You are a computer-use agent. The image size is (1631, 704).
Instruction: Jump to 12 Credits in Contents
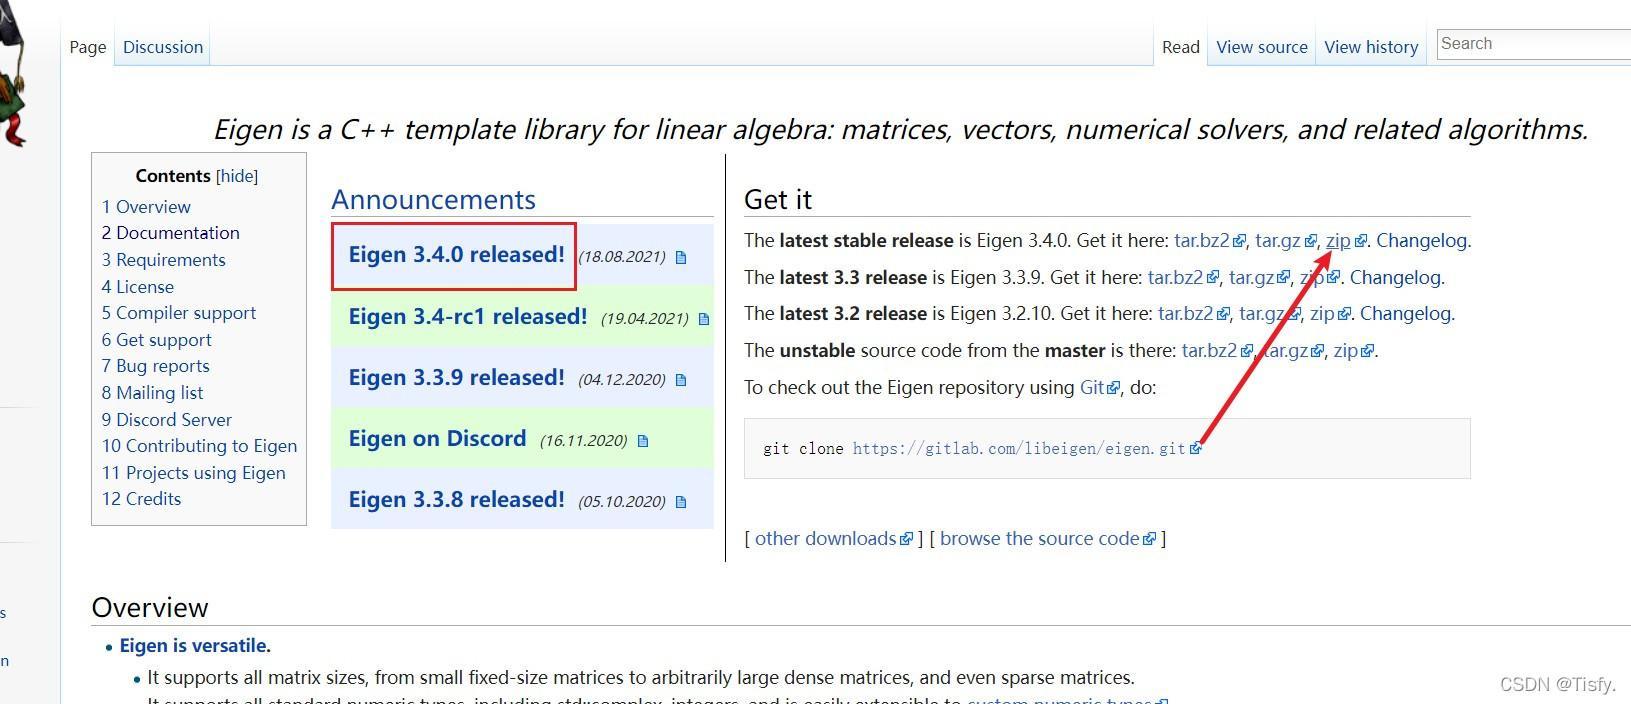(x=141, y=499)
